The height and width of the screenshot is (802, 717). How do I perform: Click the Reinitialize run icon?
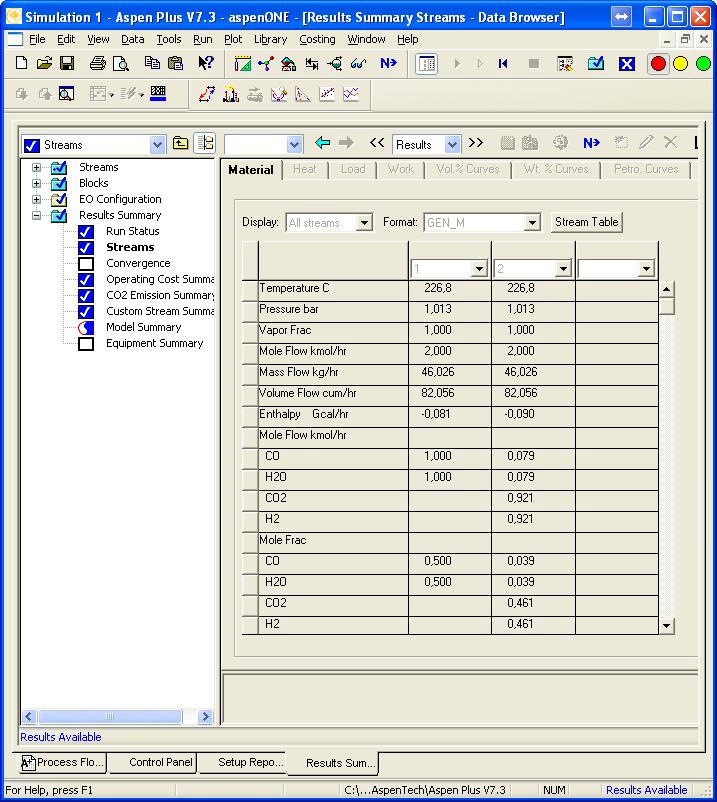click(503, 64)
